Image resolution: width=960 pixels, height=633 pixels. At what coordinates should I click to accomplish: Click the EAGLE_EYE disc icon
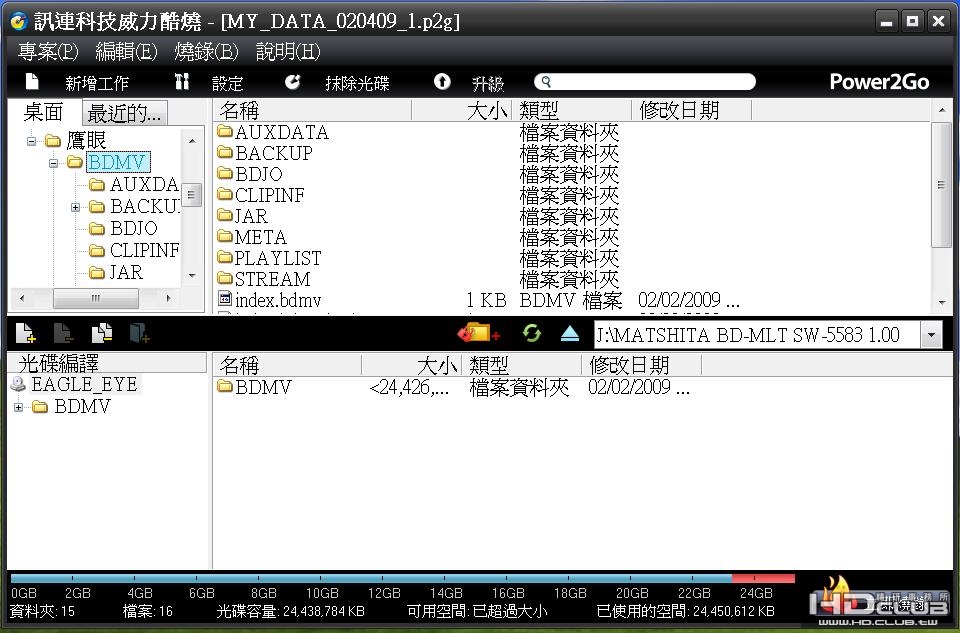pyautogui.click(x=18, y=384)
